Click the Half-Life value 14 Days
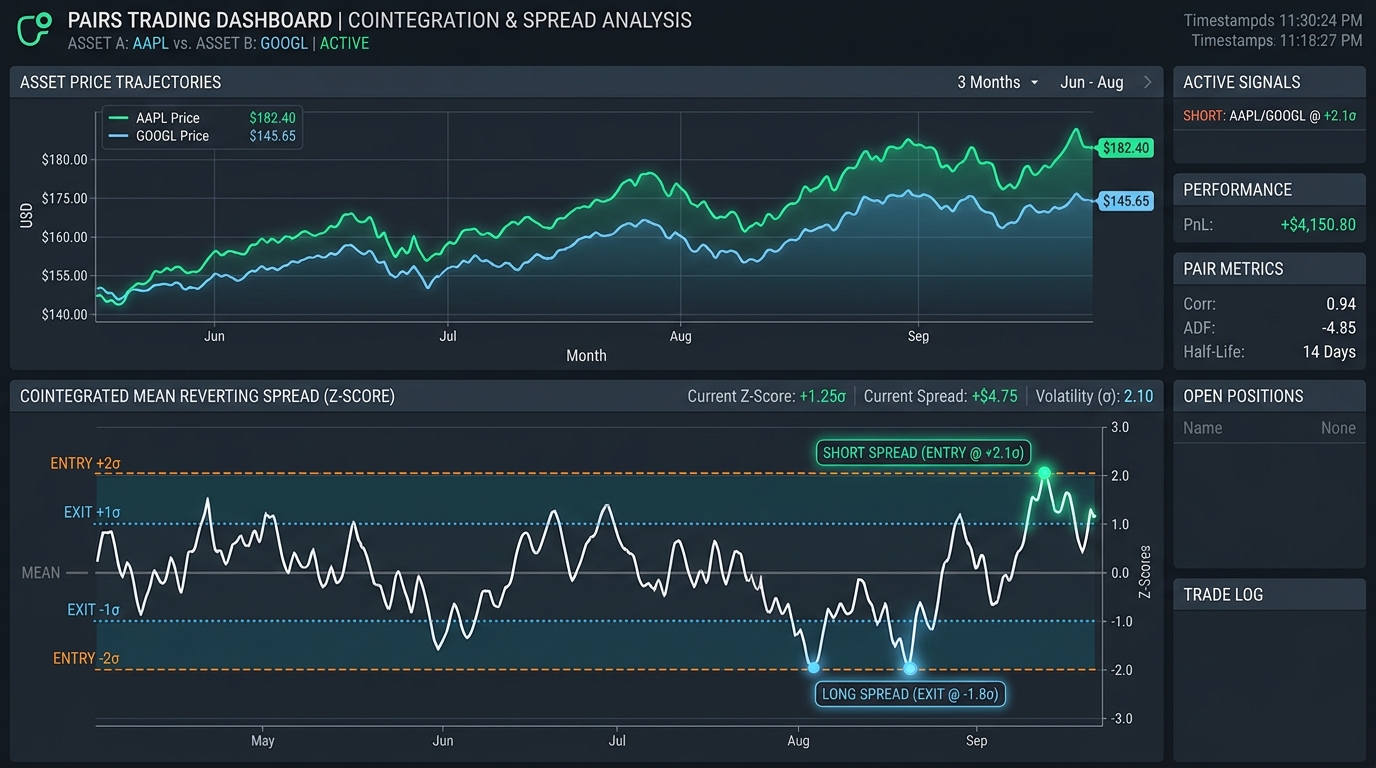 click(1329, 352)
